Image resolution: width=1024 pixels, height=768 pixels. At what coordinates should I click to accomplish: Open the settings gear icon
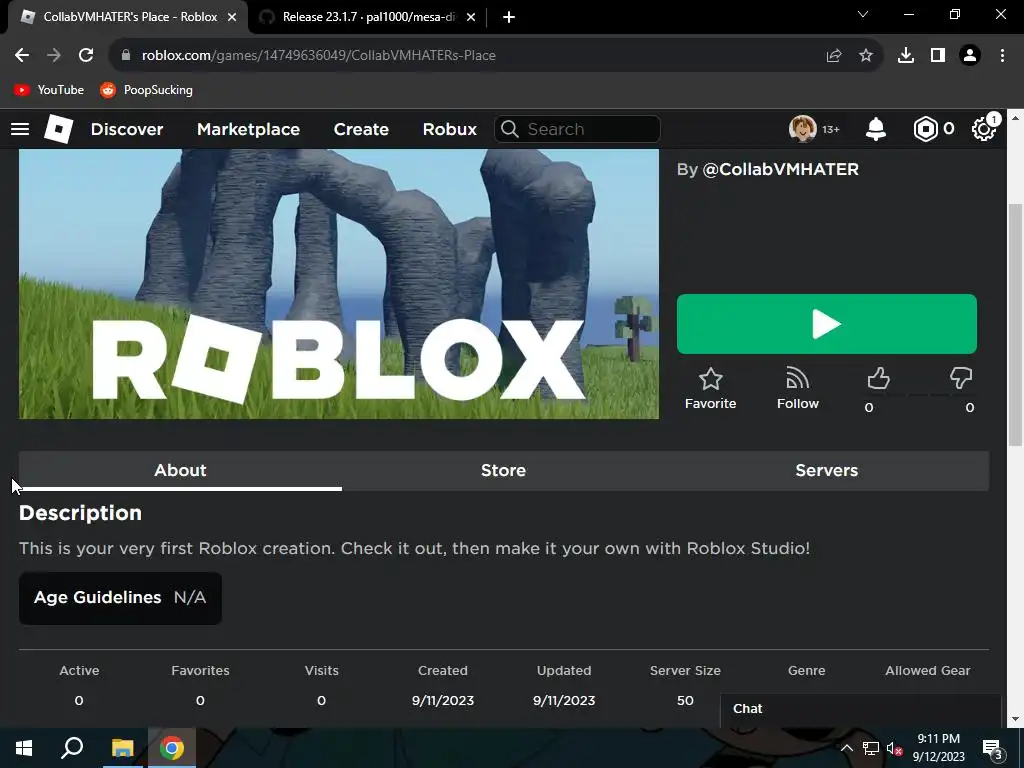pyautogui.click(x=983, y=129)
